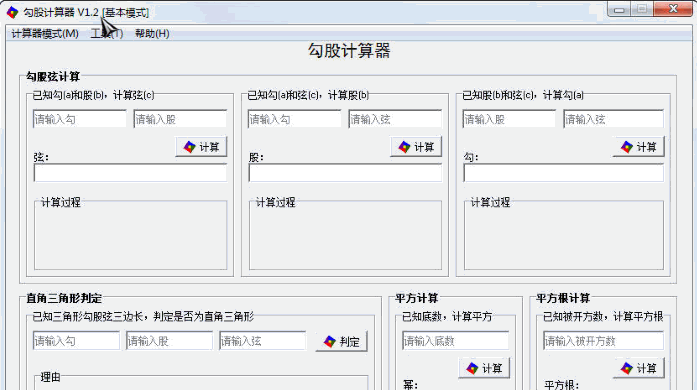This screenshot has width=697, height=390.
Task: Focus the 请输入被开方数 input field
Action: pyautogui.click(x=603, y=341)
